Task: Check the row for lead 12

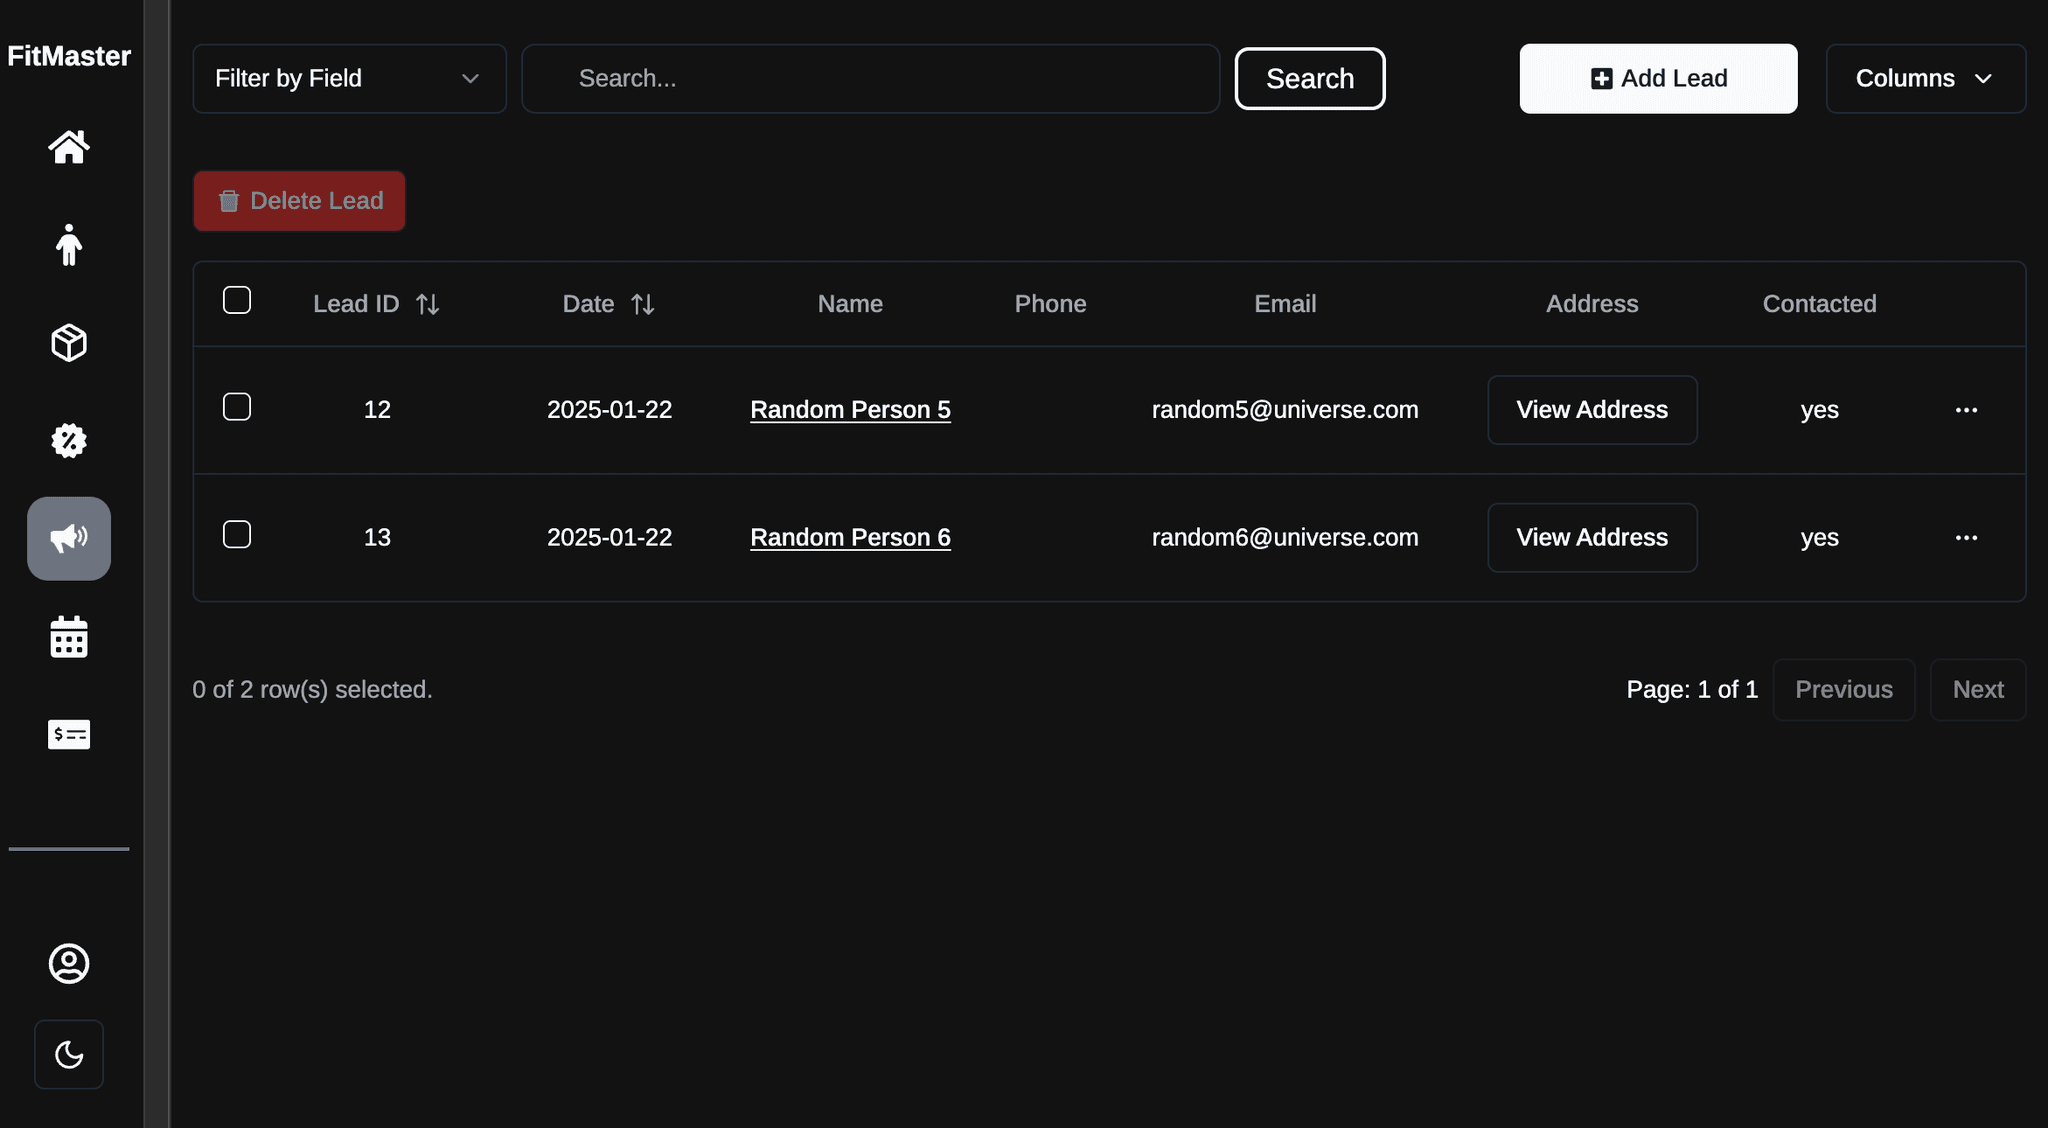Action: 237,407
